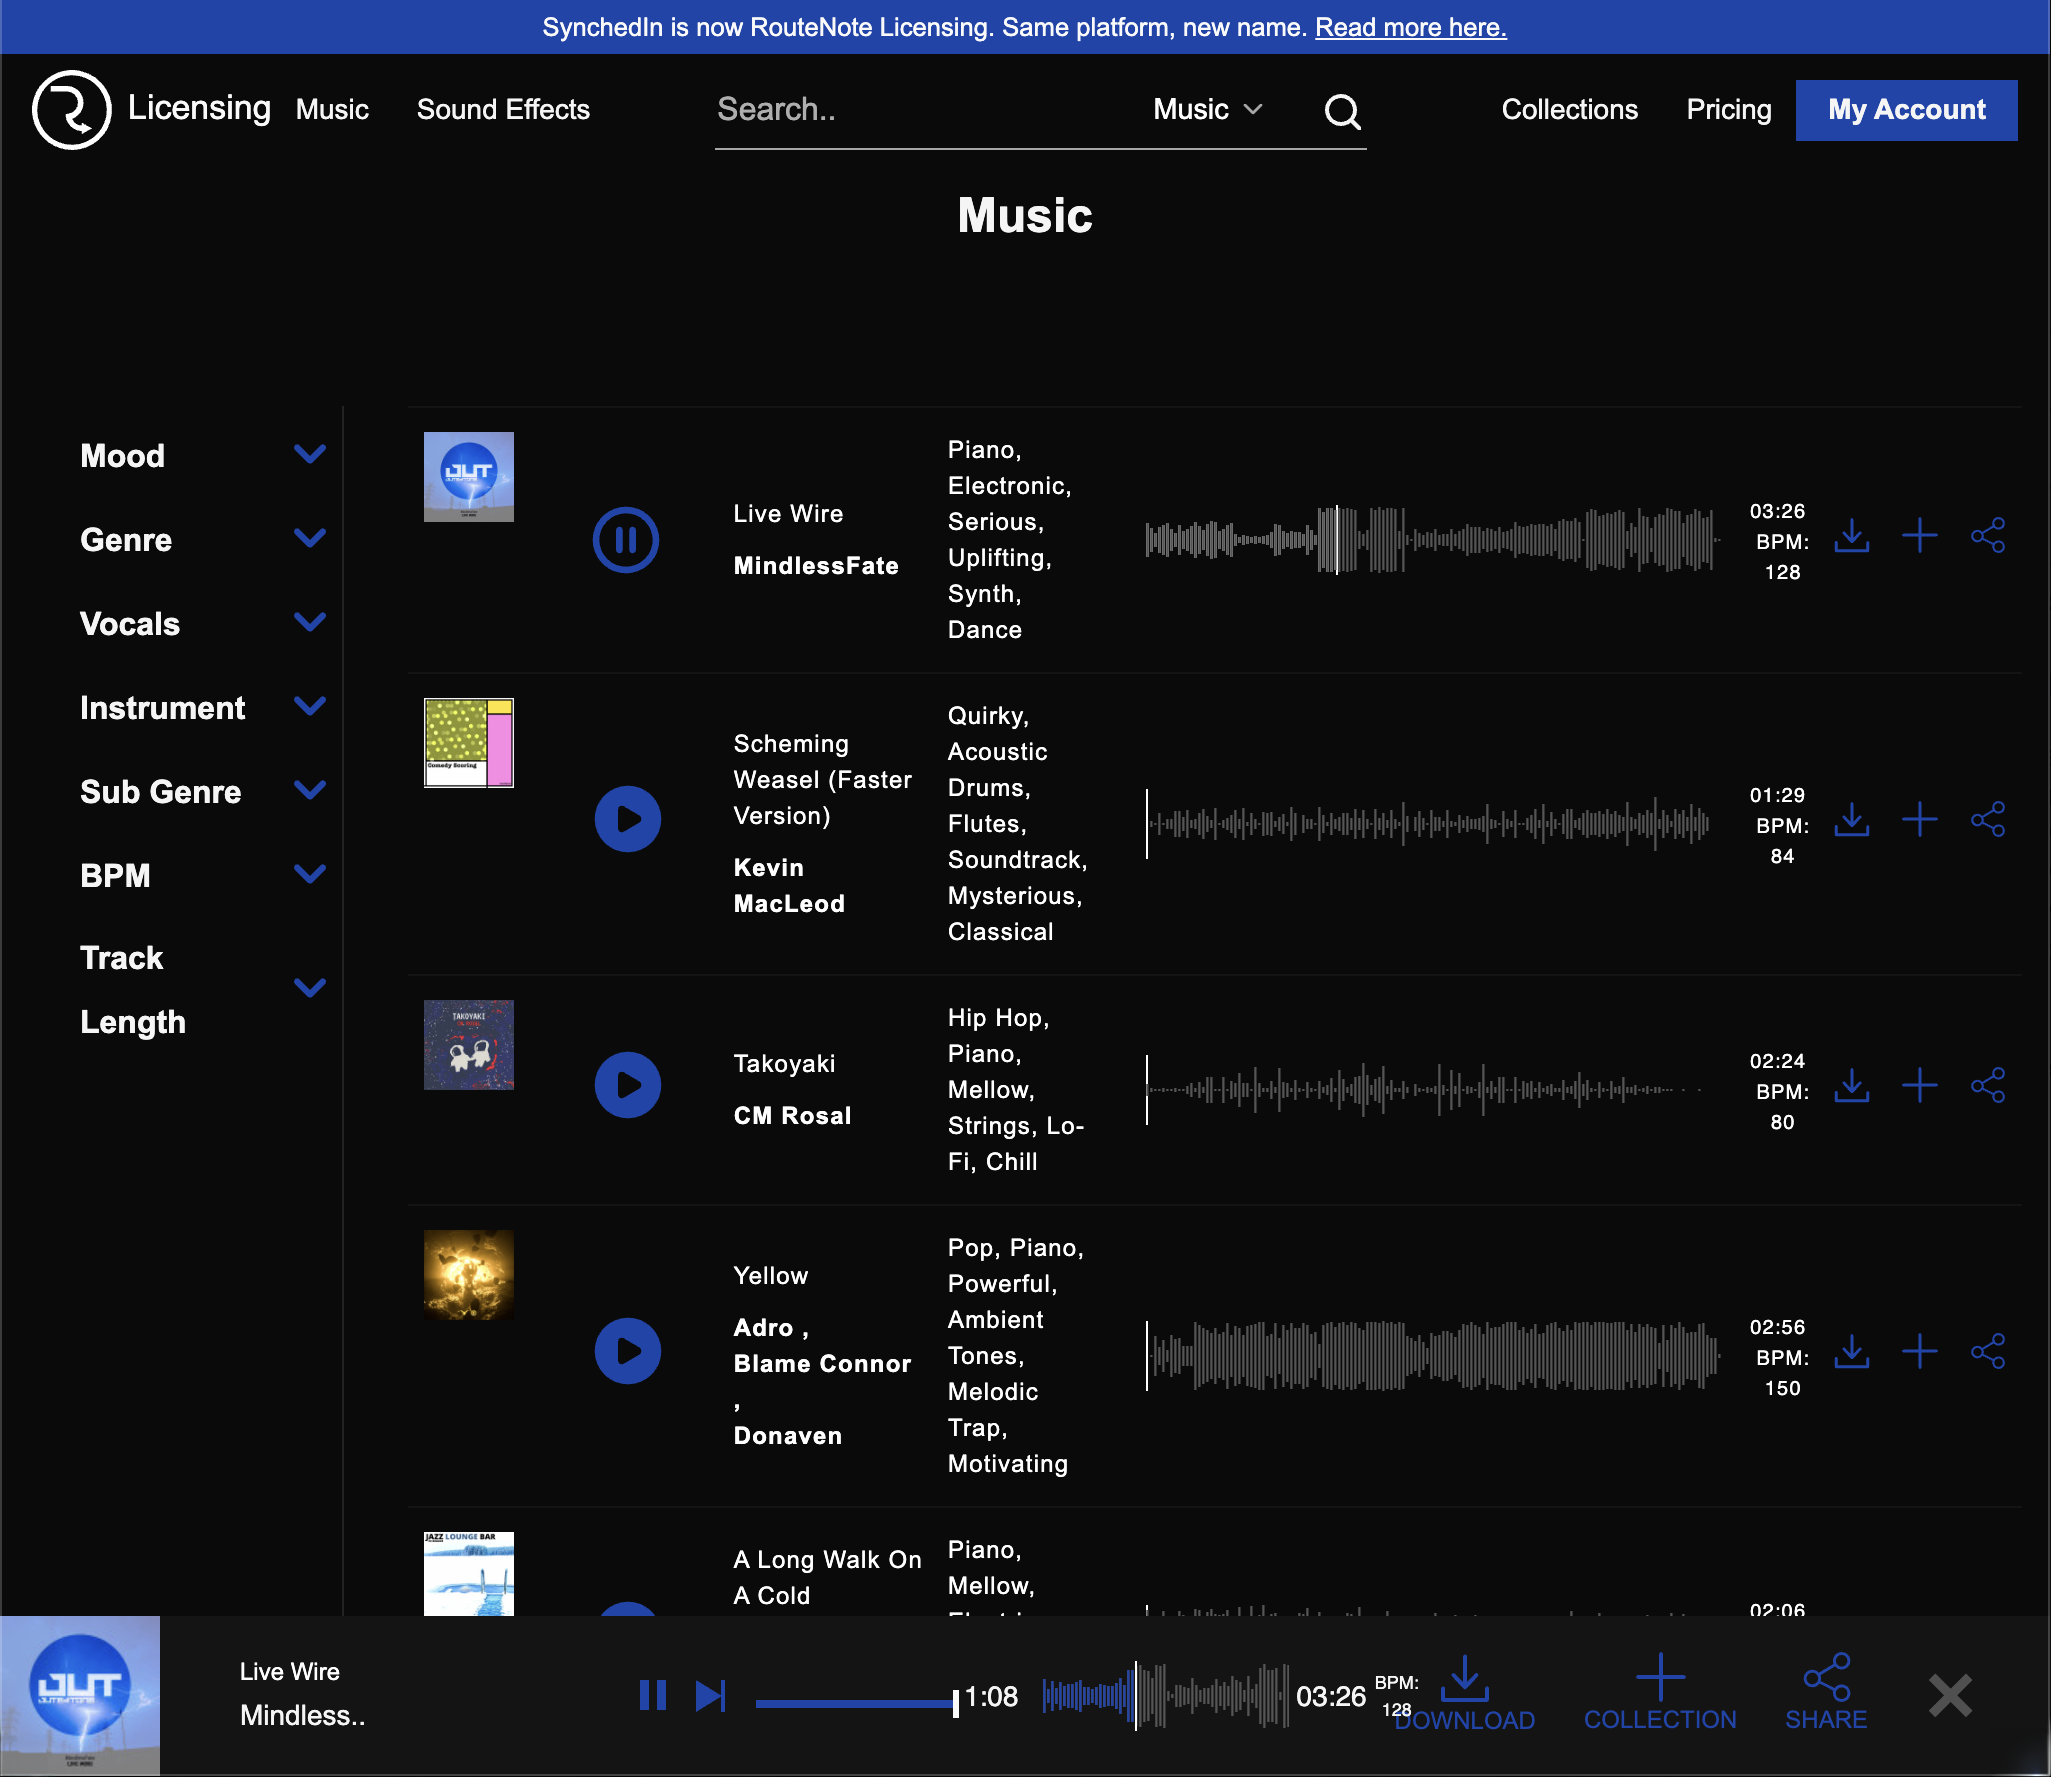Image resolution: width=2051 pixels, height=1777 pixels.
Task: Click the My Account button
Action: pos(1906,109)
